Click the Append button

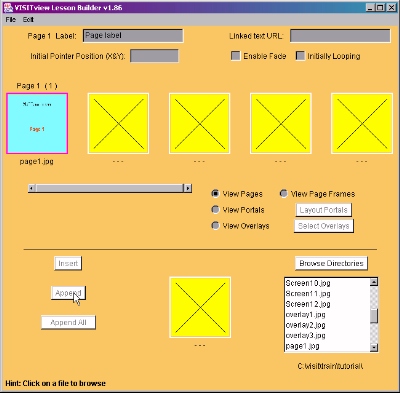(68, 293)
